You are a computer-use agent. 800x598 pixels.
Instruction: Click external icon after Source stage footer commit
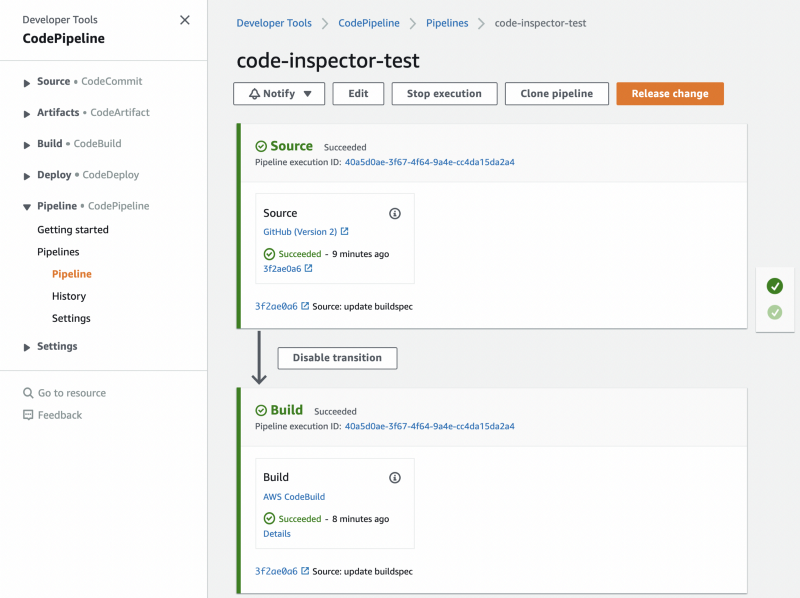305,306
